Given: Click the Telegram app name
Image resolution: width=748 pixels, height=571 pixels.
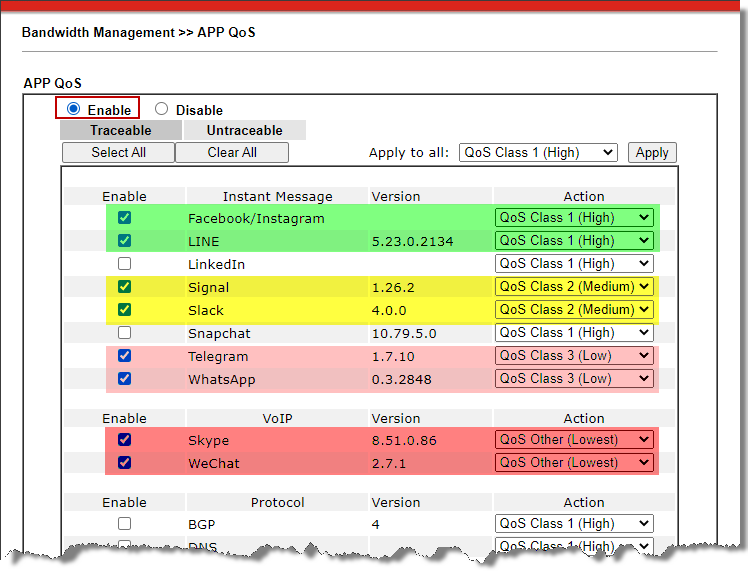Looking at the screenshot, I should point(218,356).
